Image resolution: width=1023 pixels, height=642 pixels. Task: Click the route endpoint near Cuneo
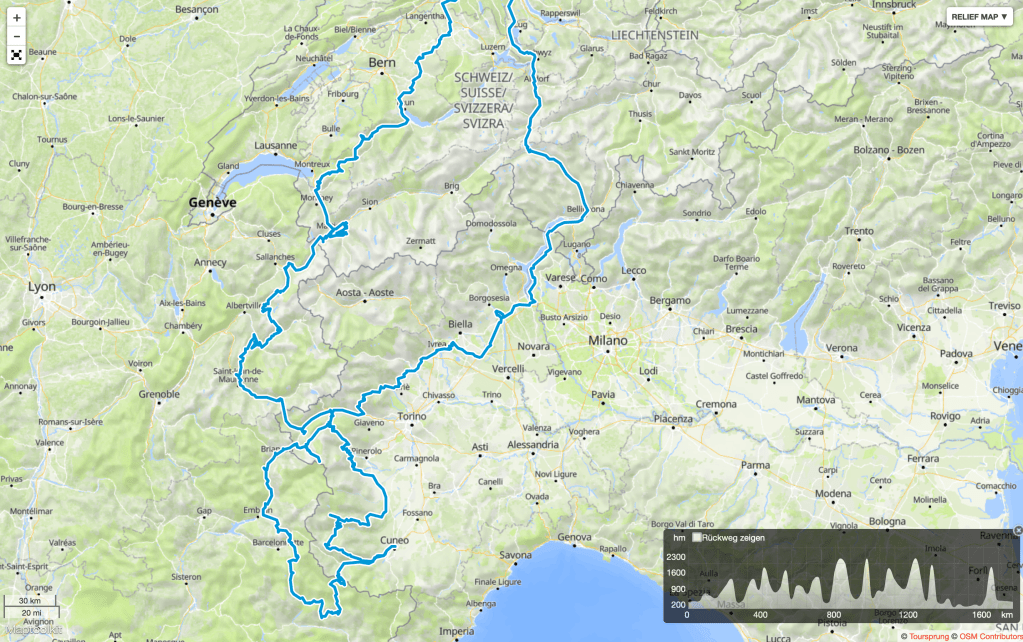pos(393,548)
